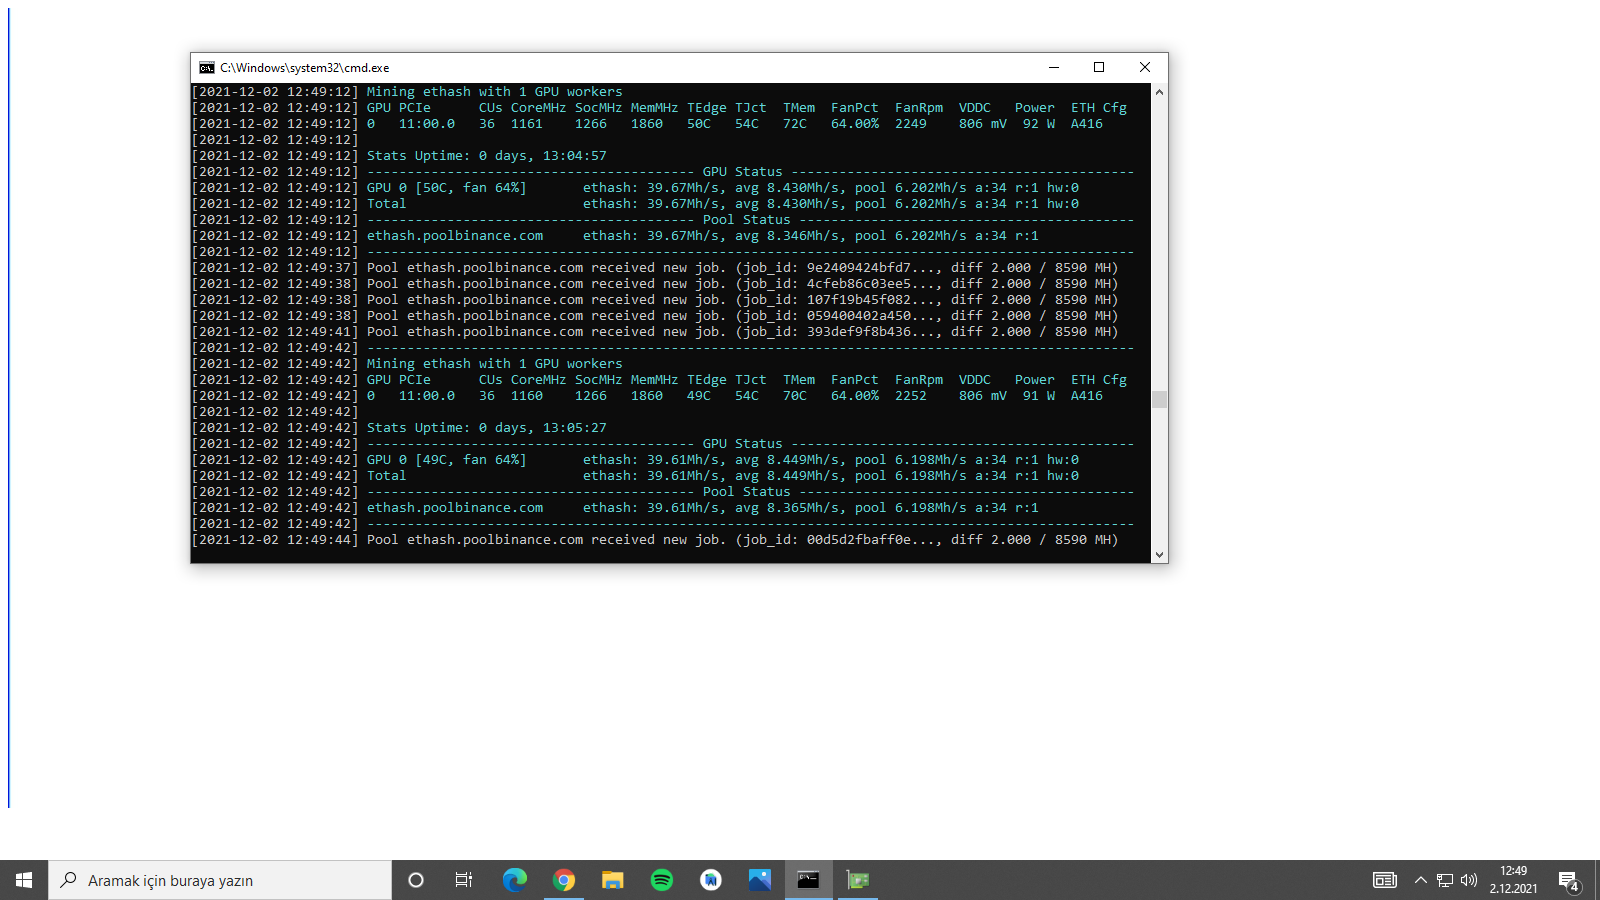Click the taskbar search box
The height and width of the screenshot is (900, 1600).
tap(220, 880)
